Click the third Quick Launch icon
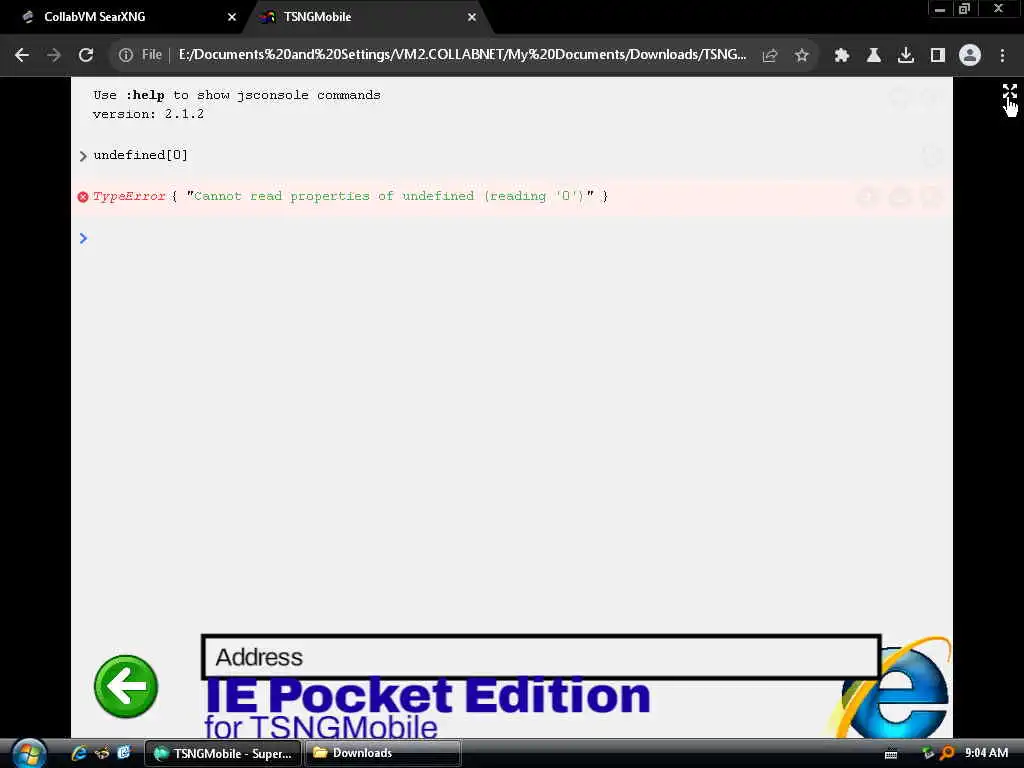 [124, 753]
